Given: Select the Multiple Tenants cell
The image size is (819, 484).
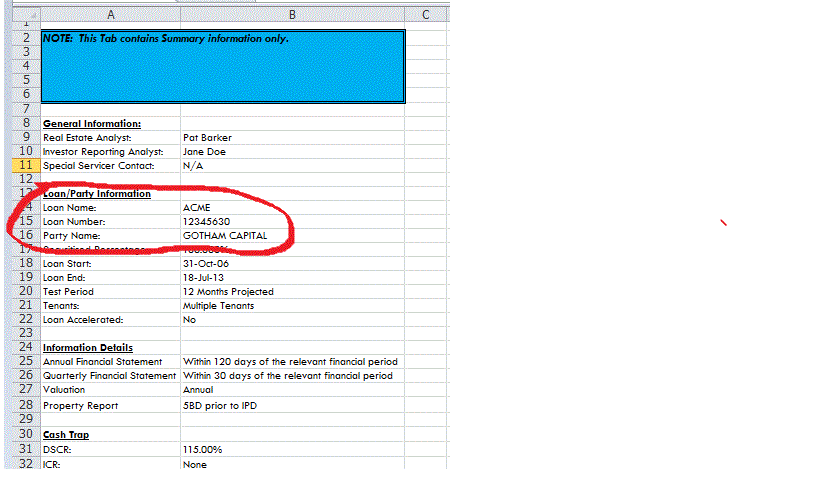Looking at the screenshot, I should click(218, 305).
